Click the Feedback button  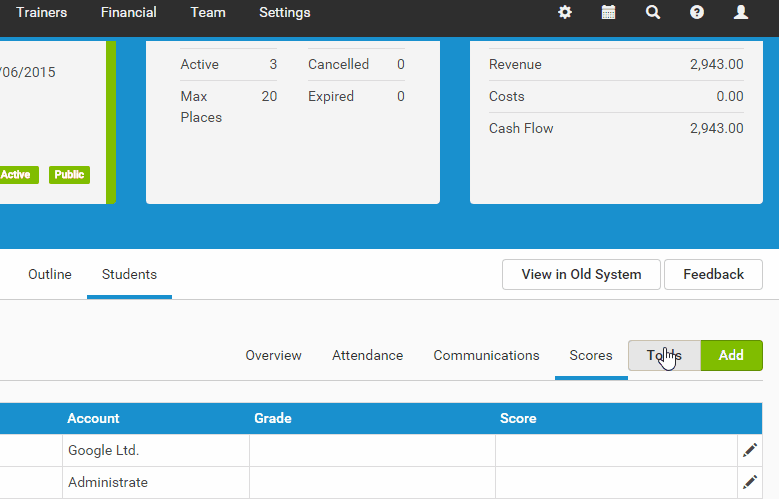tap(713, 274)
